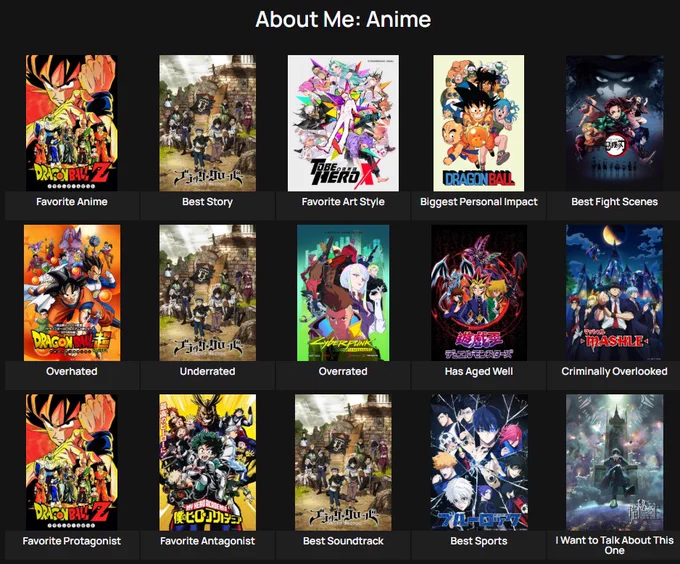The width and height of the screenshot is (680, 564).
Task: Select the 'Best Soundtrack' label
Action: [x=343, y=541]
